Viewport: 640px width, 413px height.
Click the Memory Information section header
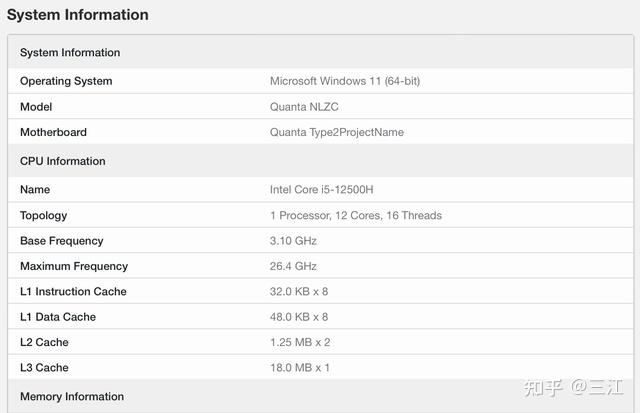72,397
